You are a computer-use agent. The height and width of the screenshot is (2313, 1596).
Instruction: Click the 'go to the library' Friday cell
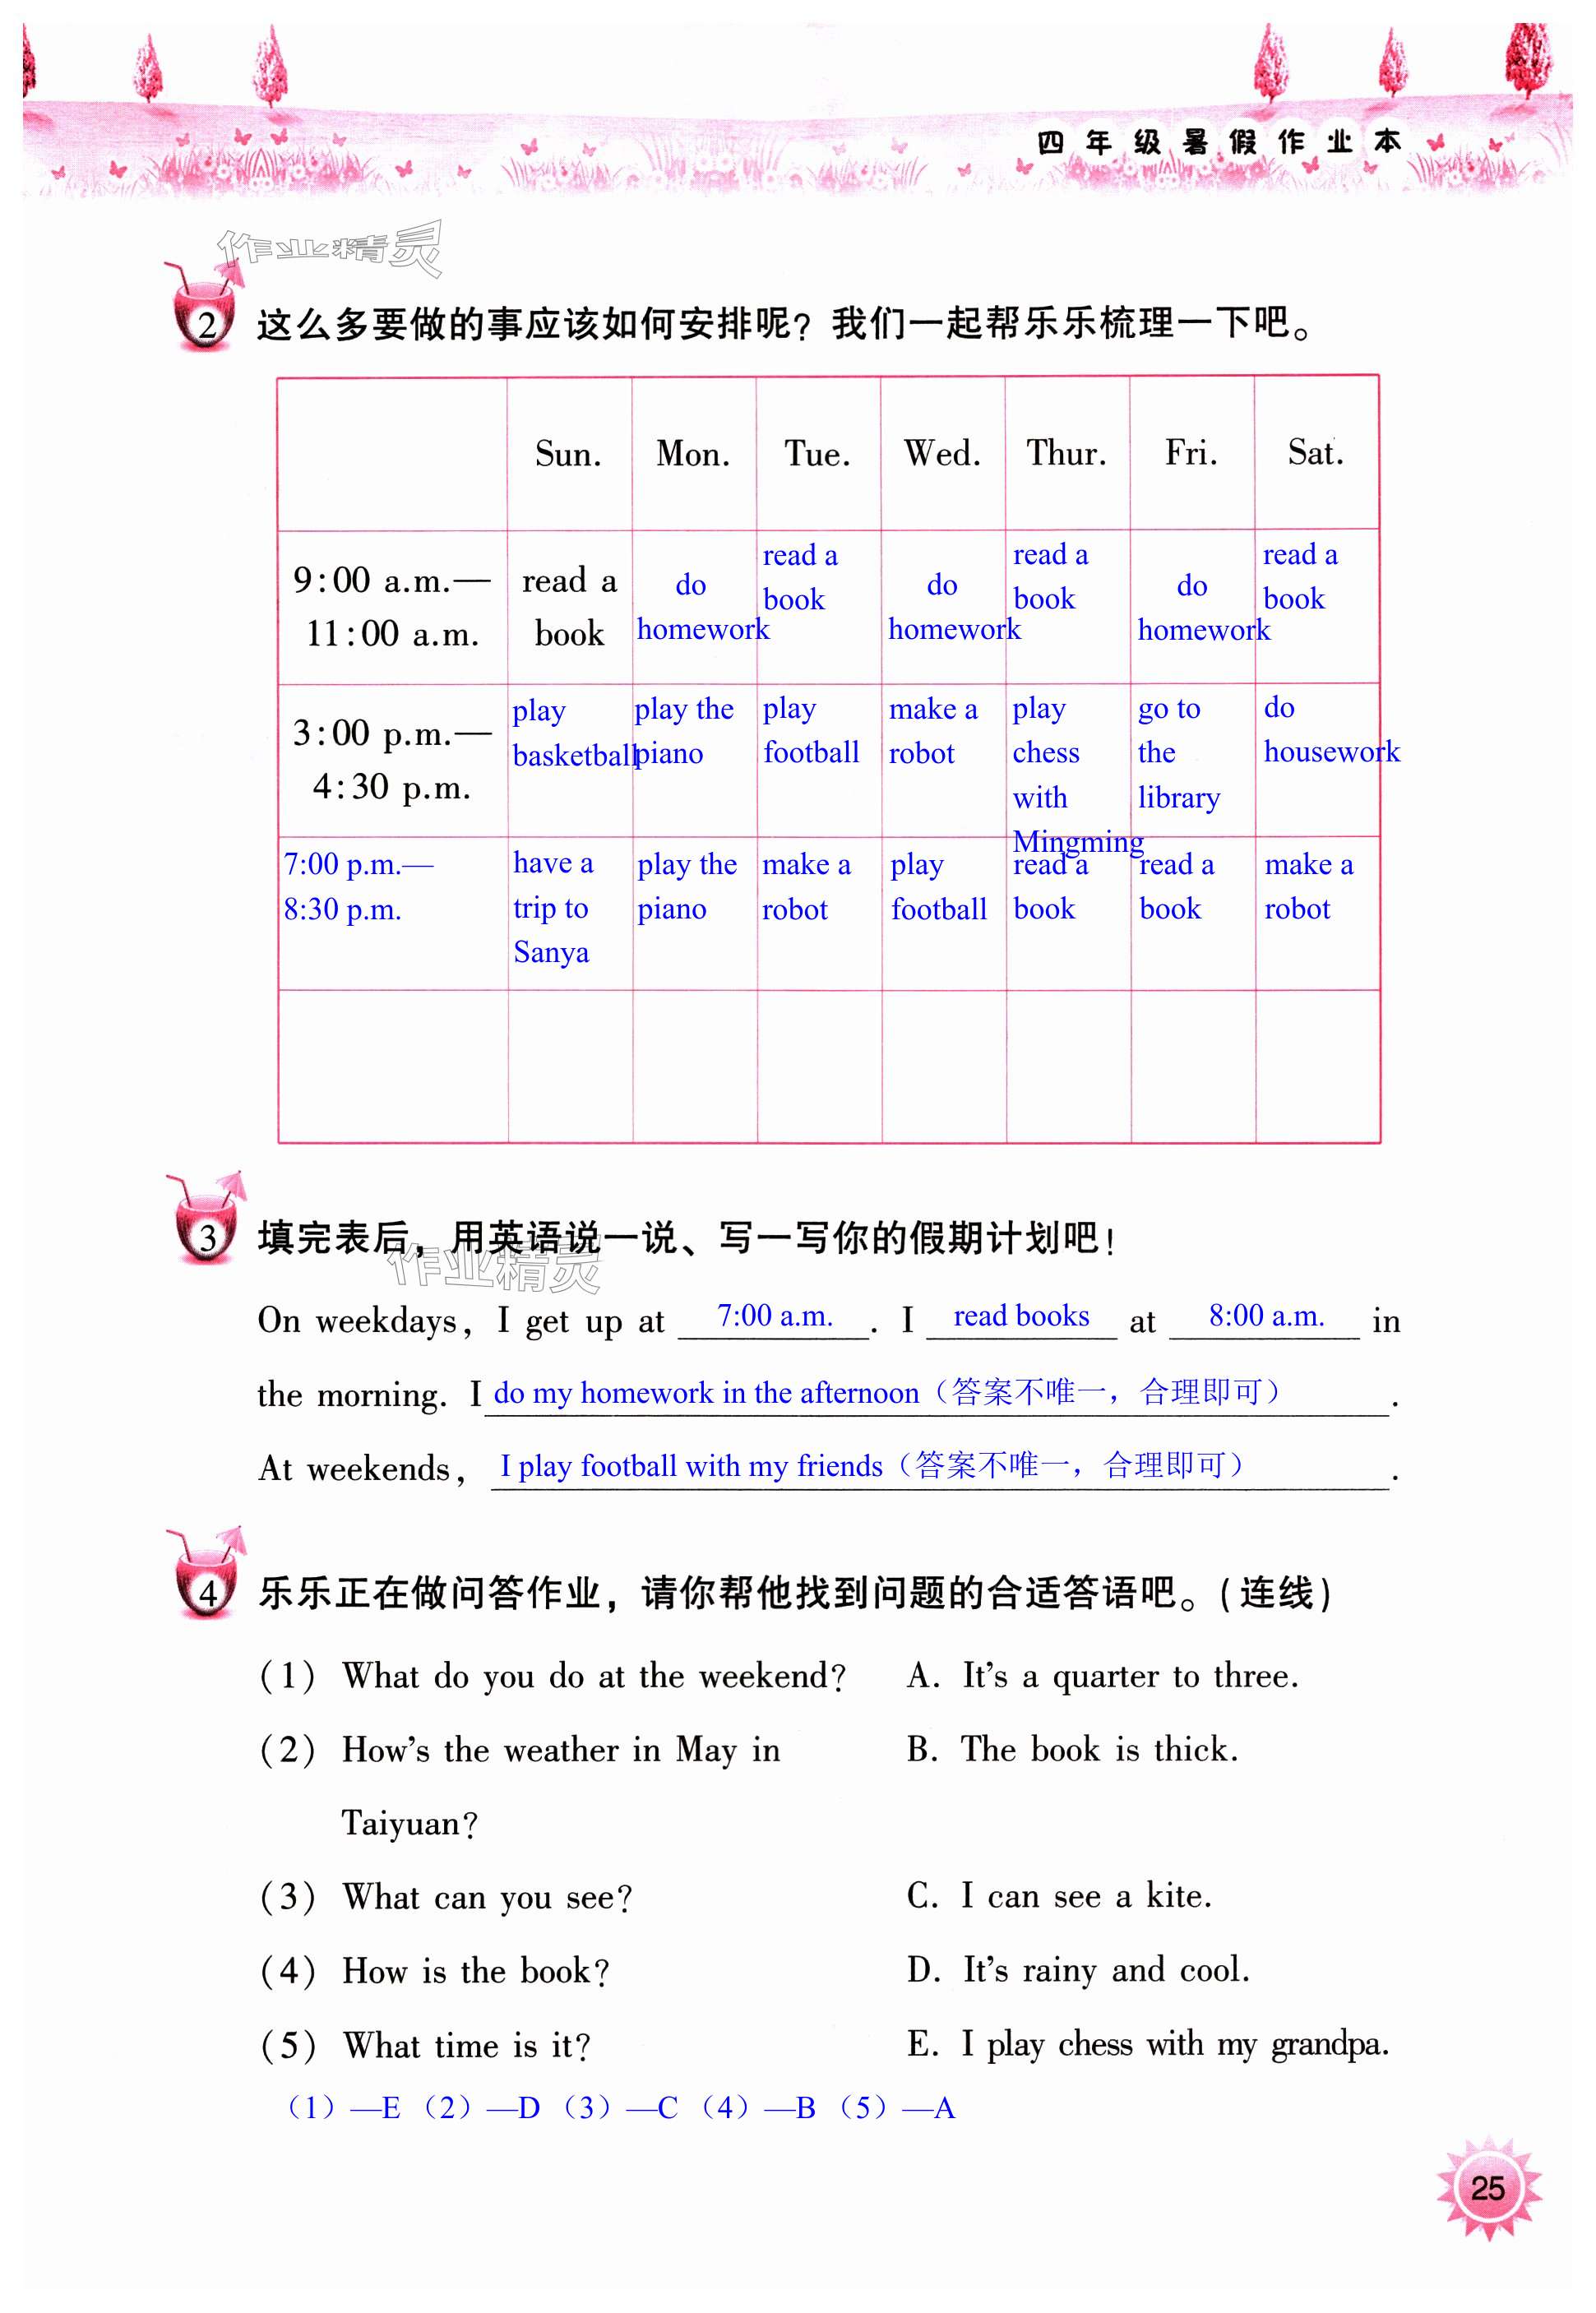pyautogui.click(x=1178, y=754)
